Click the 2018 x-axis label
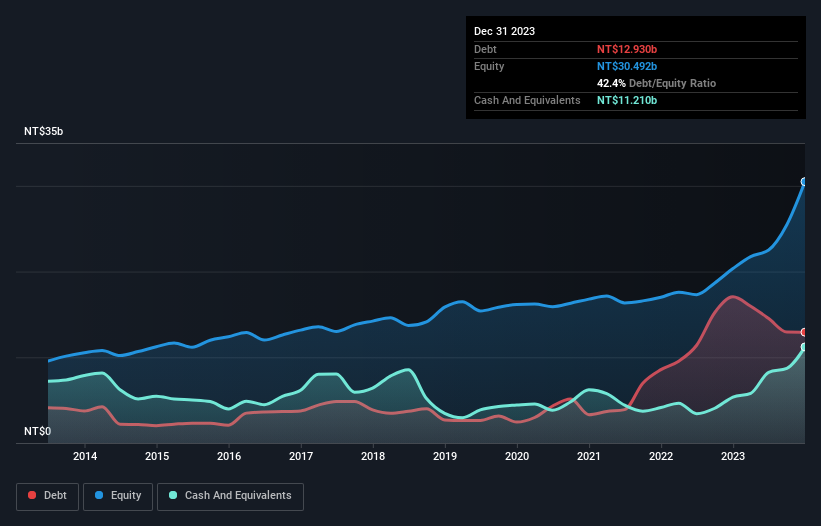821x526 pixels. click(373, 456)
